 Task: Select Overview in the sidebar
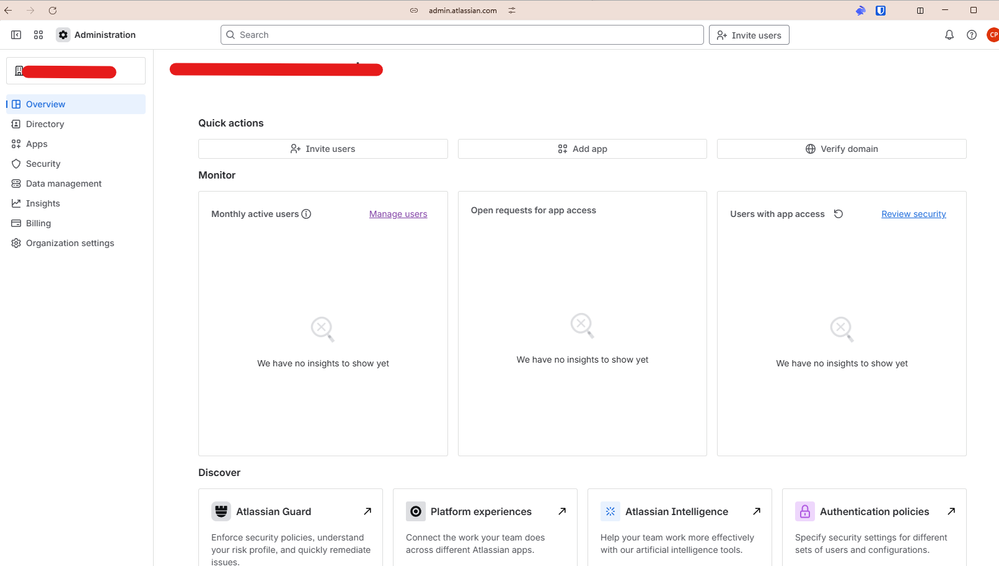76,104
